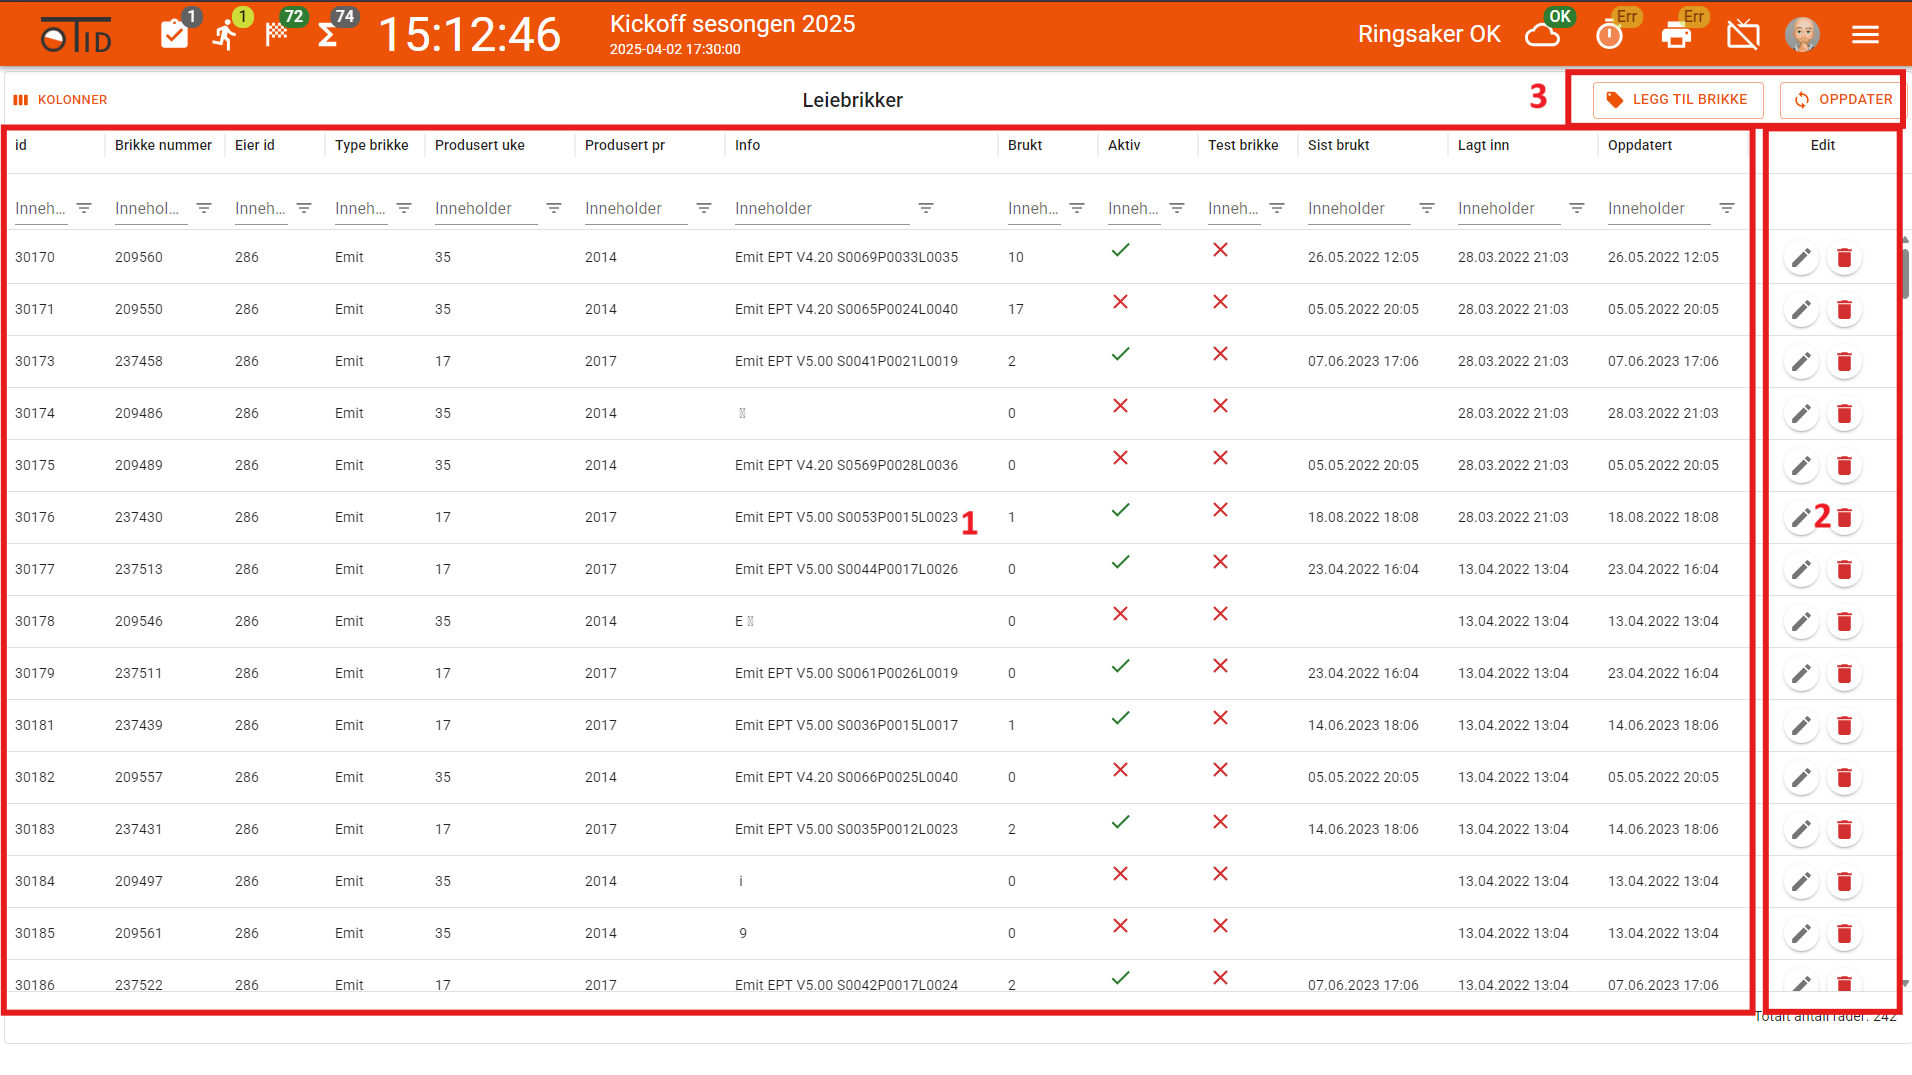Edit the row with id 30170
Image resolution: width=1912 pixels, height=1075 pixels.
(x=1801, y=258)
